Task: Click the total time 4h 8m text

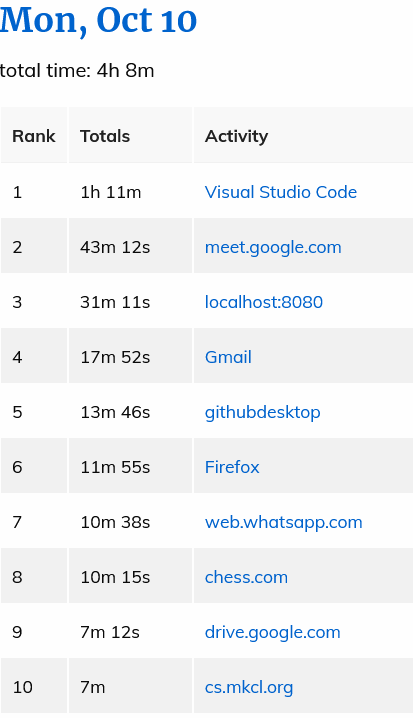Action: (x=77, y=71)
